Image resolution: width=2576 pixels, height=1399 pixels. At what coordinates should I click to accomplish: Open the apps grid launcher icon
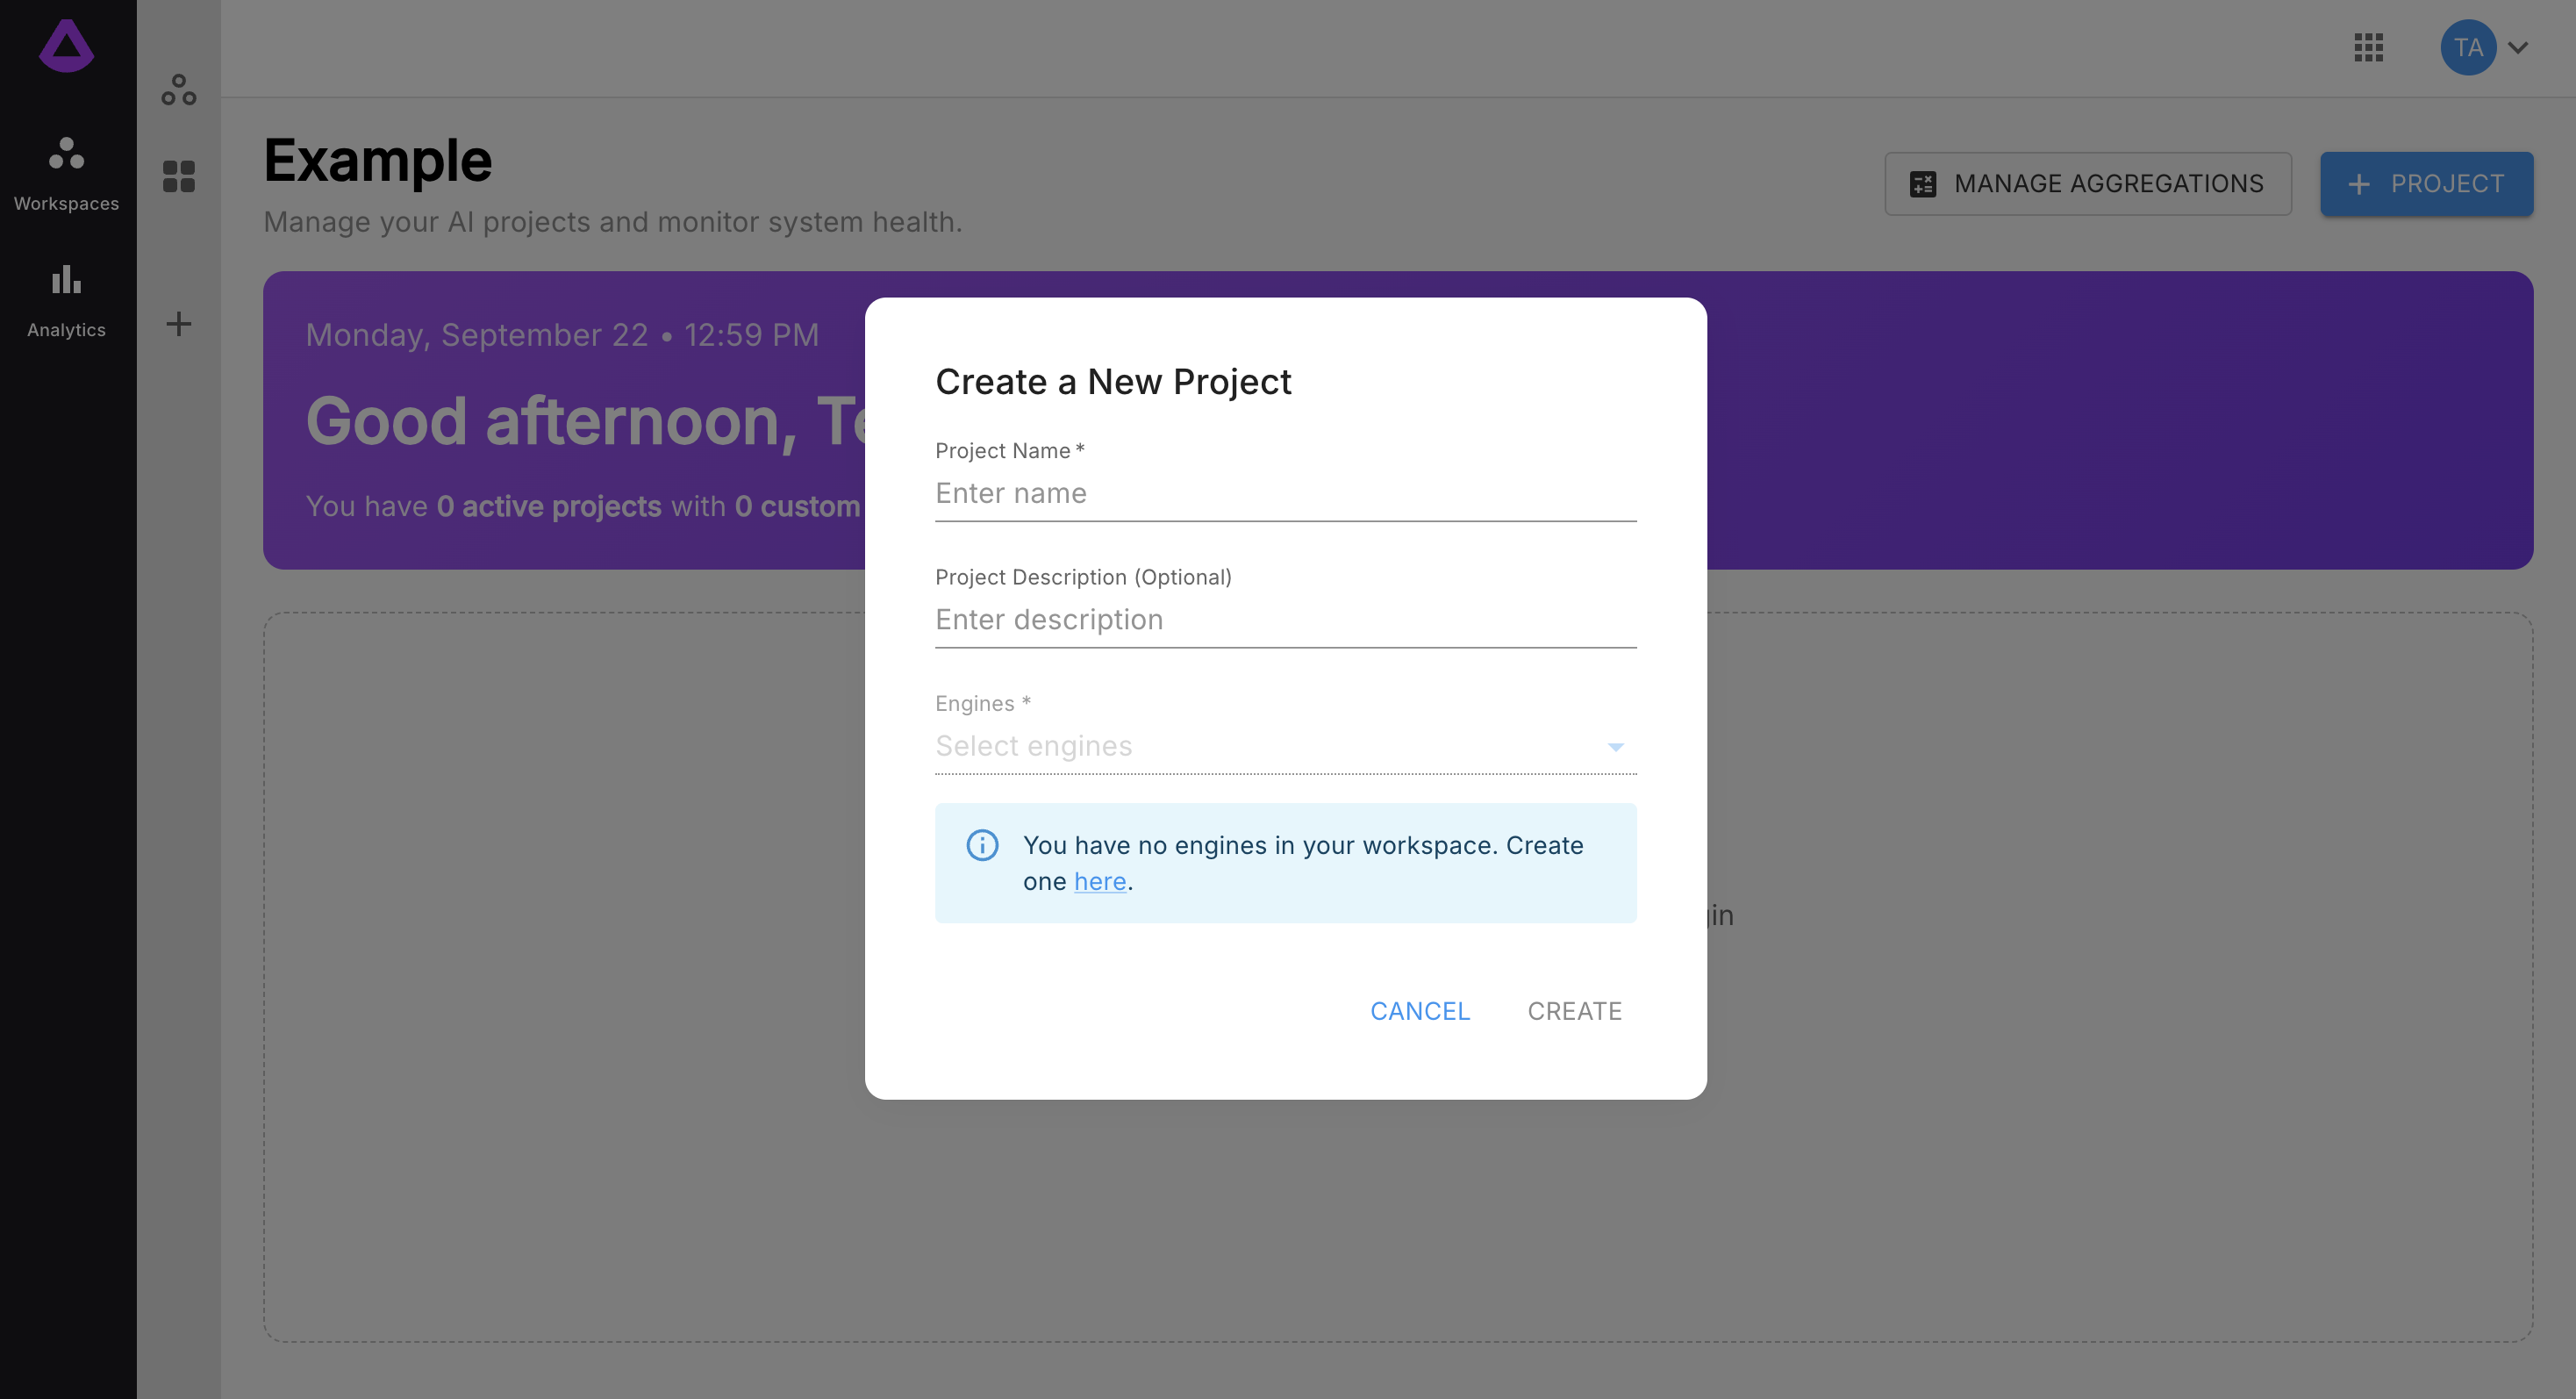pos(2368,47)
